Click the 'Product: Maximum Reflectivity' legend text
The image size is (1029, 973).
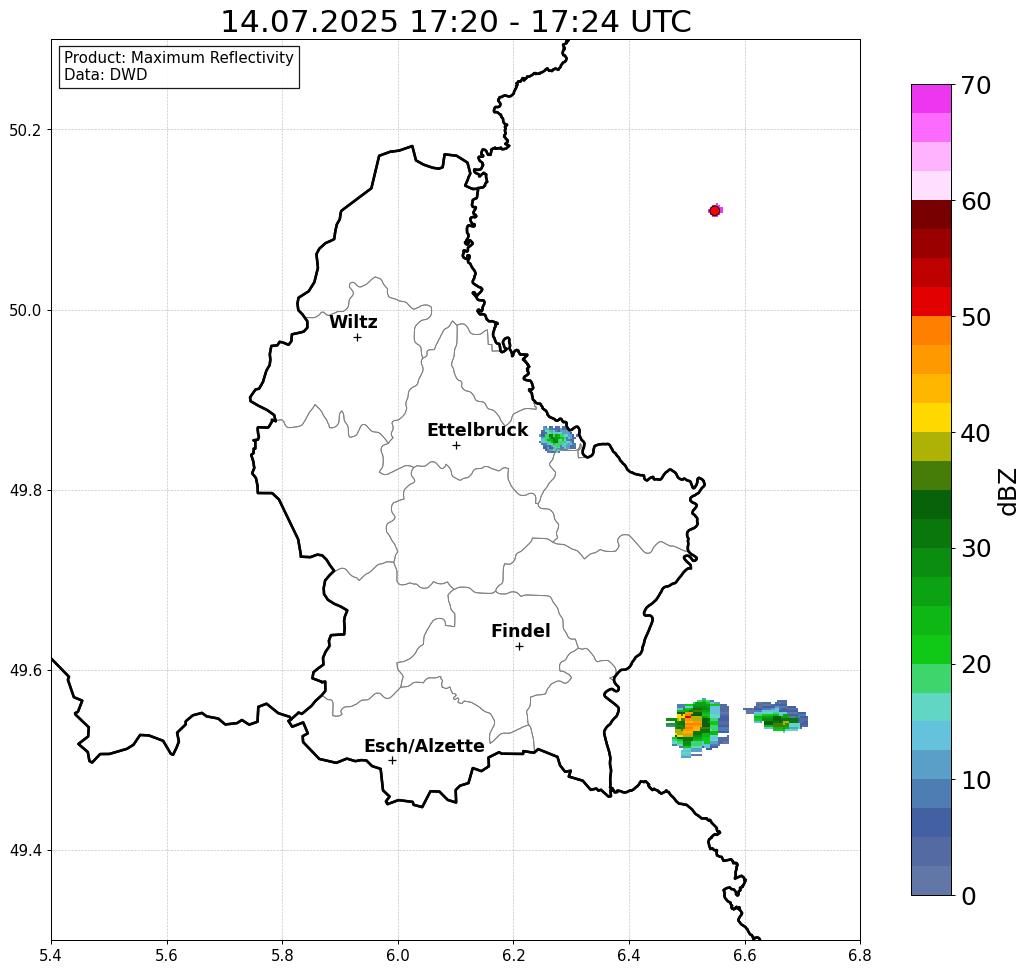point(178,58)
